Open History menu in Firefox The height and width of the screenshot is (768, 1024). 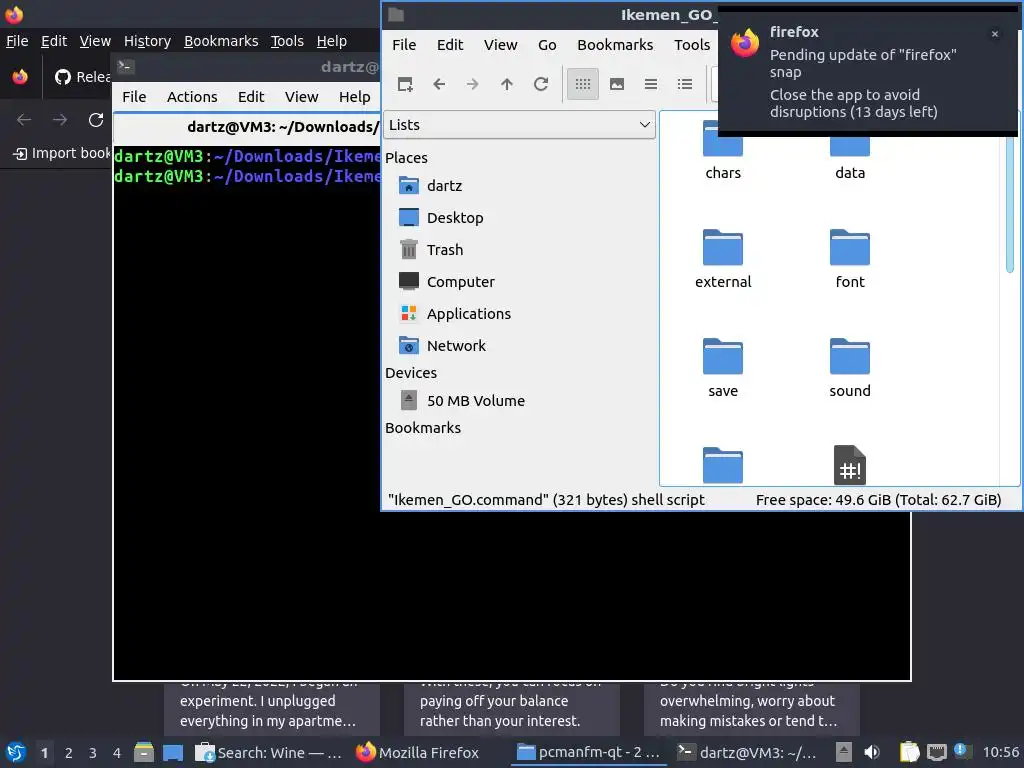[147, 41]
